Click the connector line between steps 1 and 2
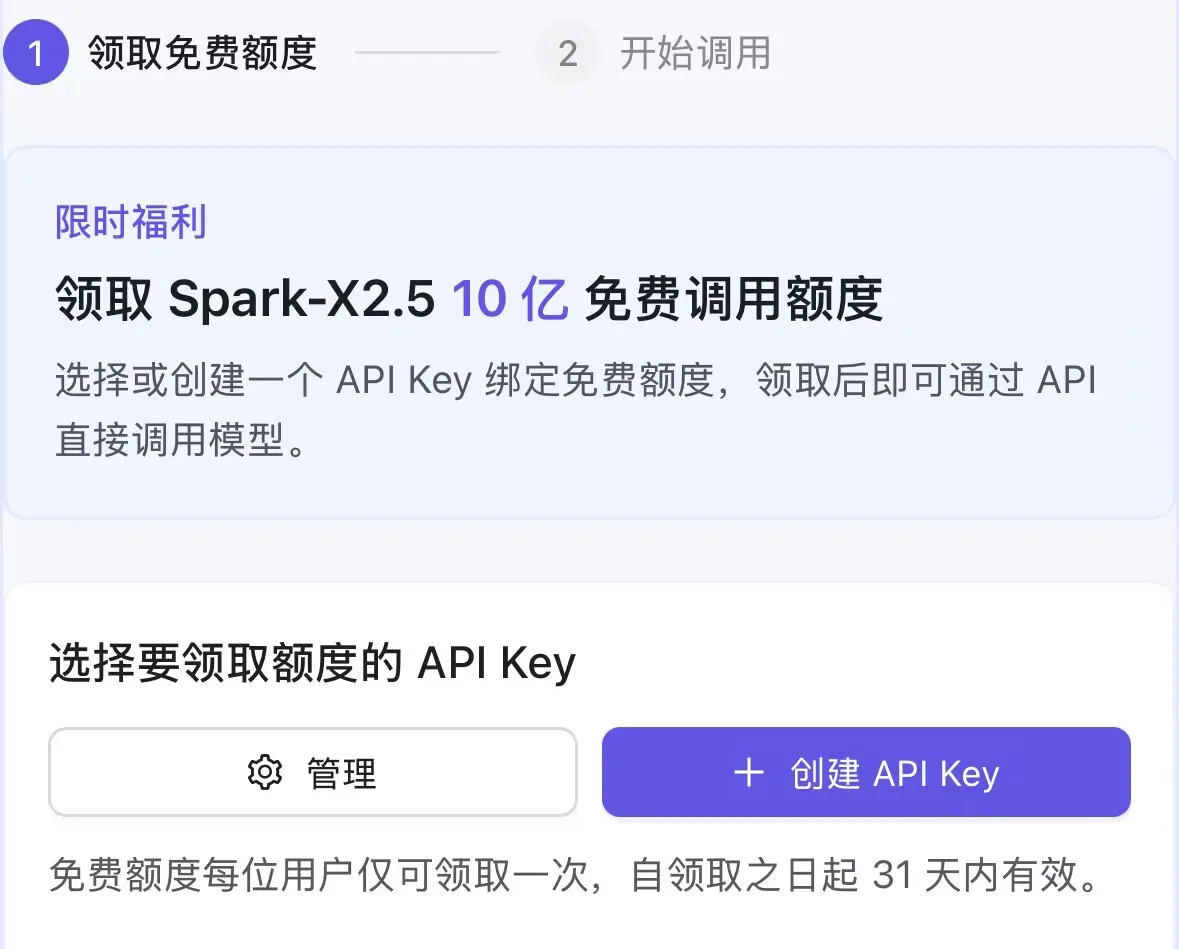1179x949 pixels. point(427,53)
